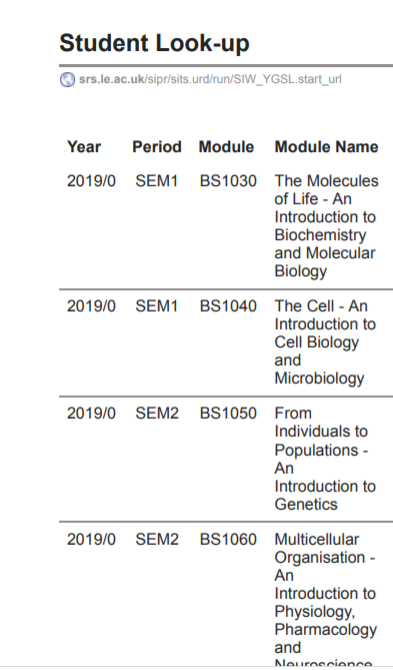Click SEM2 period in BS1050 row

(x=157, y=413)
